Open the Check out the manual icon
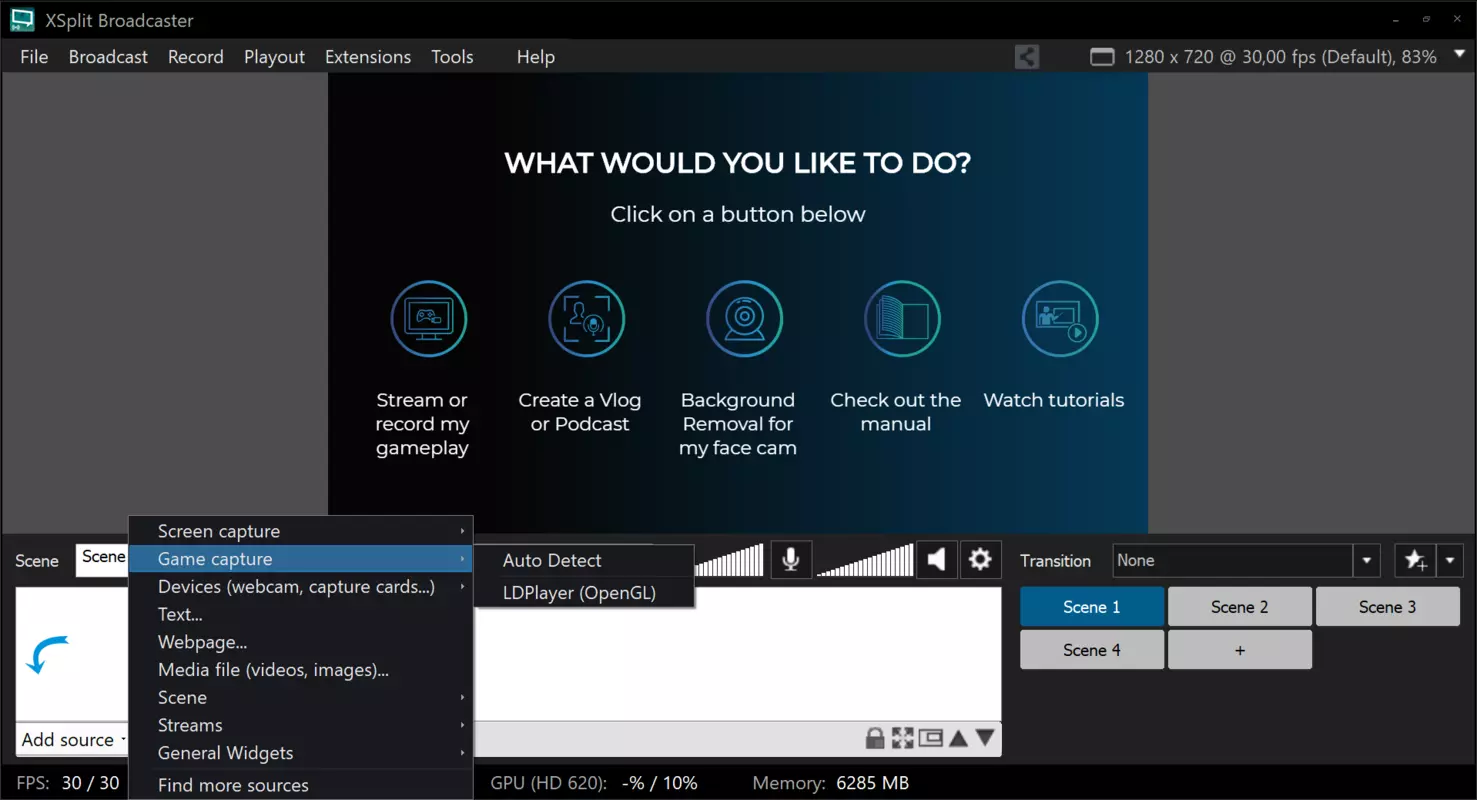1477x800 pixels. [903, 319]
